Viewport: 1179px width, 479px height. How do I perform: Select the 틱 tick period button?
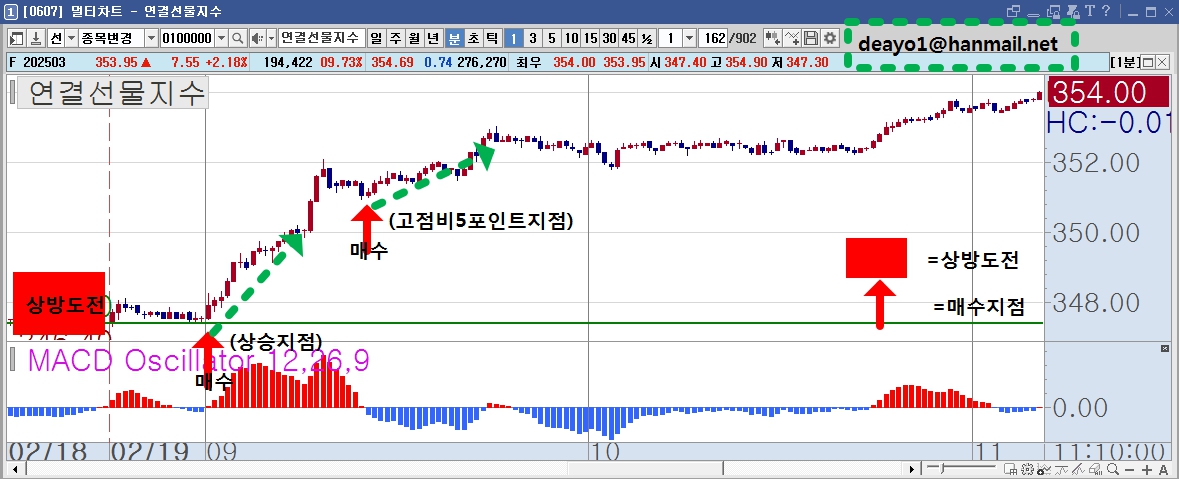click(x=491, y=38)
